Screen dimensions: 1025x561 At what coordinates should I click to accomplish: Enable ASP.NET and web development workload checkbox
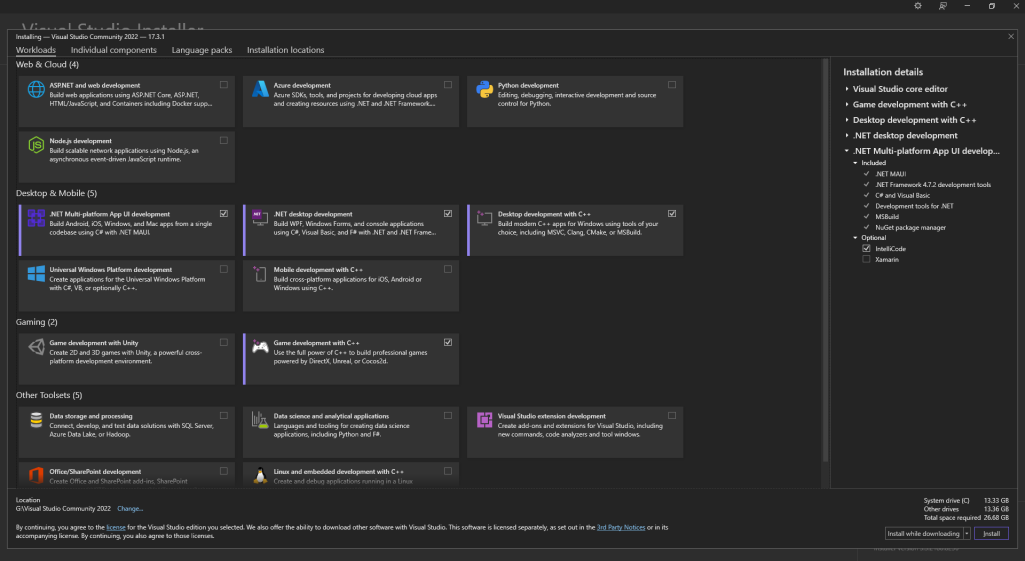tap(224, 84)
